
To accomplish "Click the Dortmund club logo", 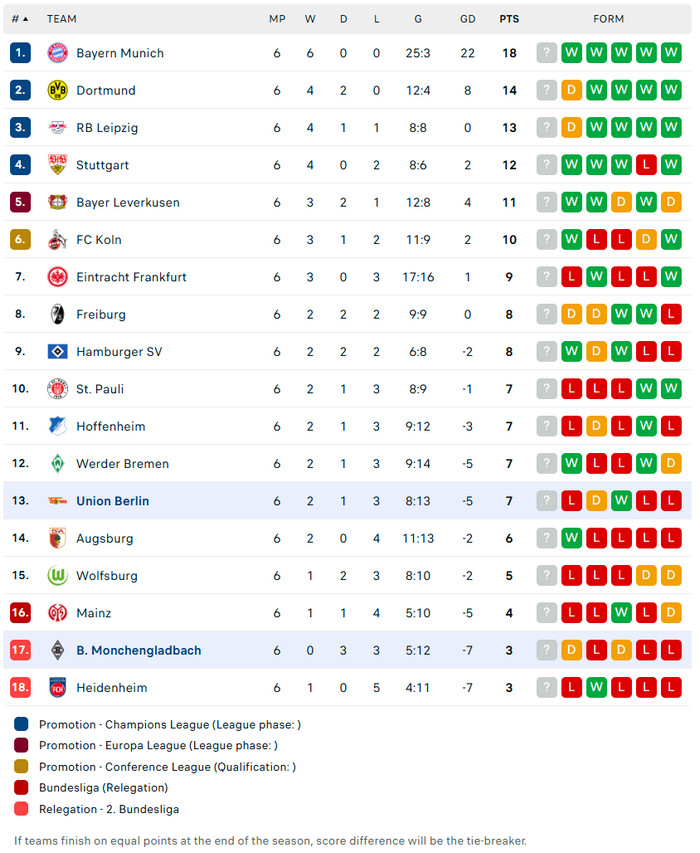I will (x=57, y=90).
